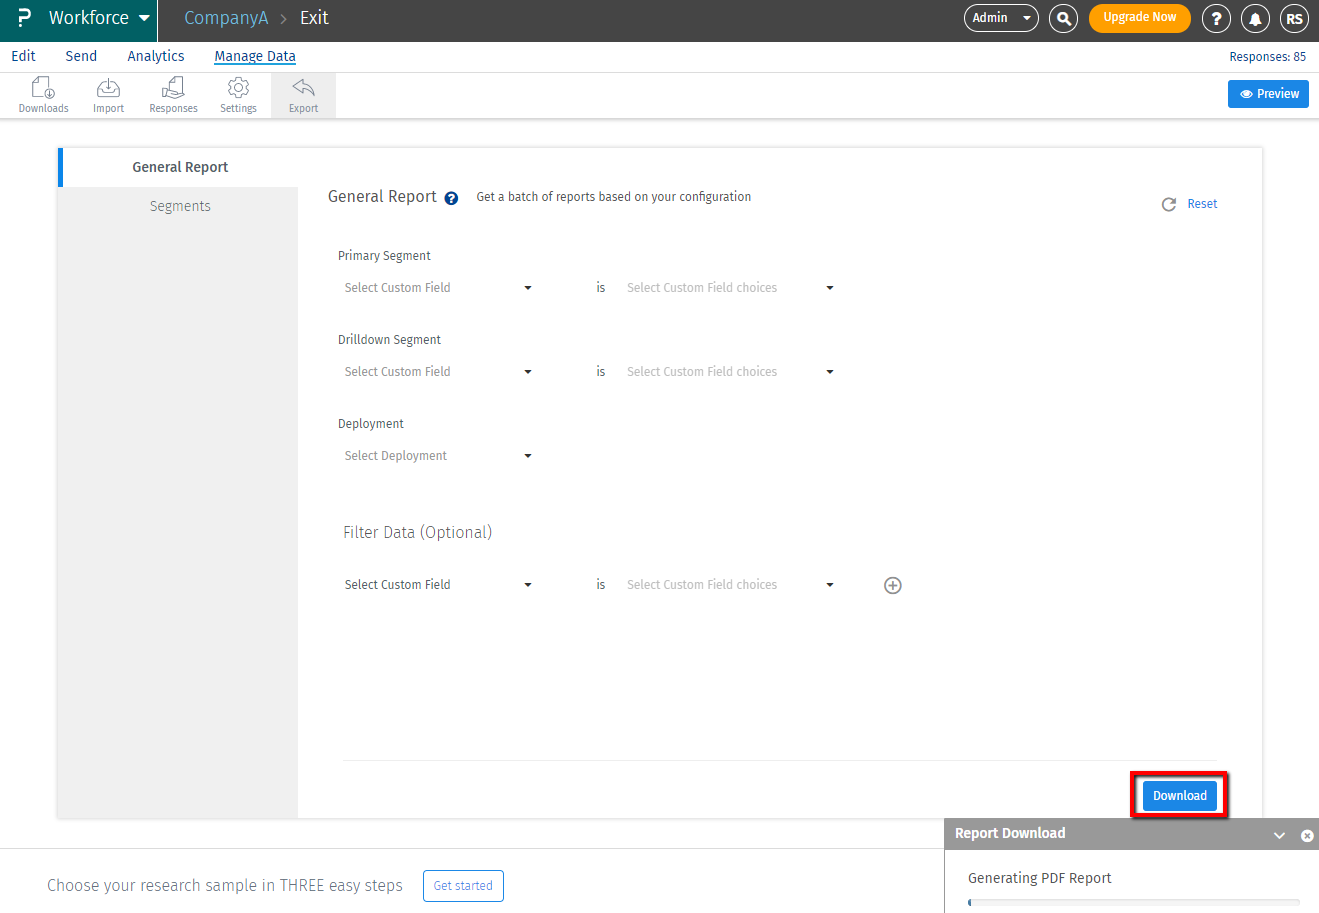
Task: Select the Export toolbar icon
Action: tap(303, 95)
